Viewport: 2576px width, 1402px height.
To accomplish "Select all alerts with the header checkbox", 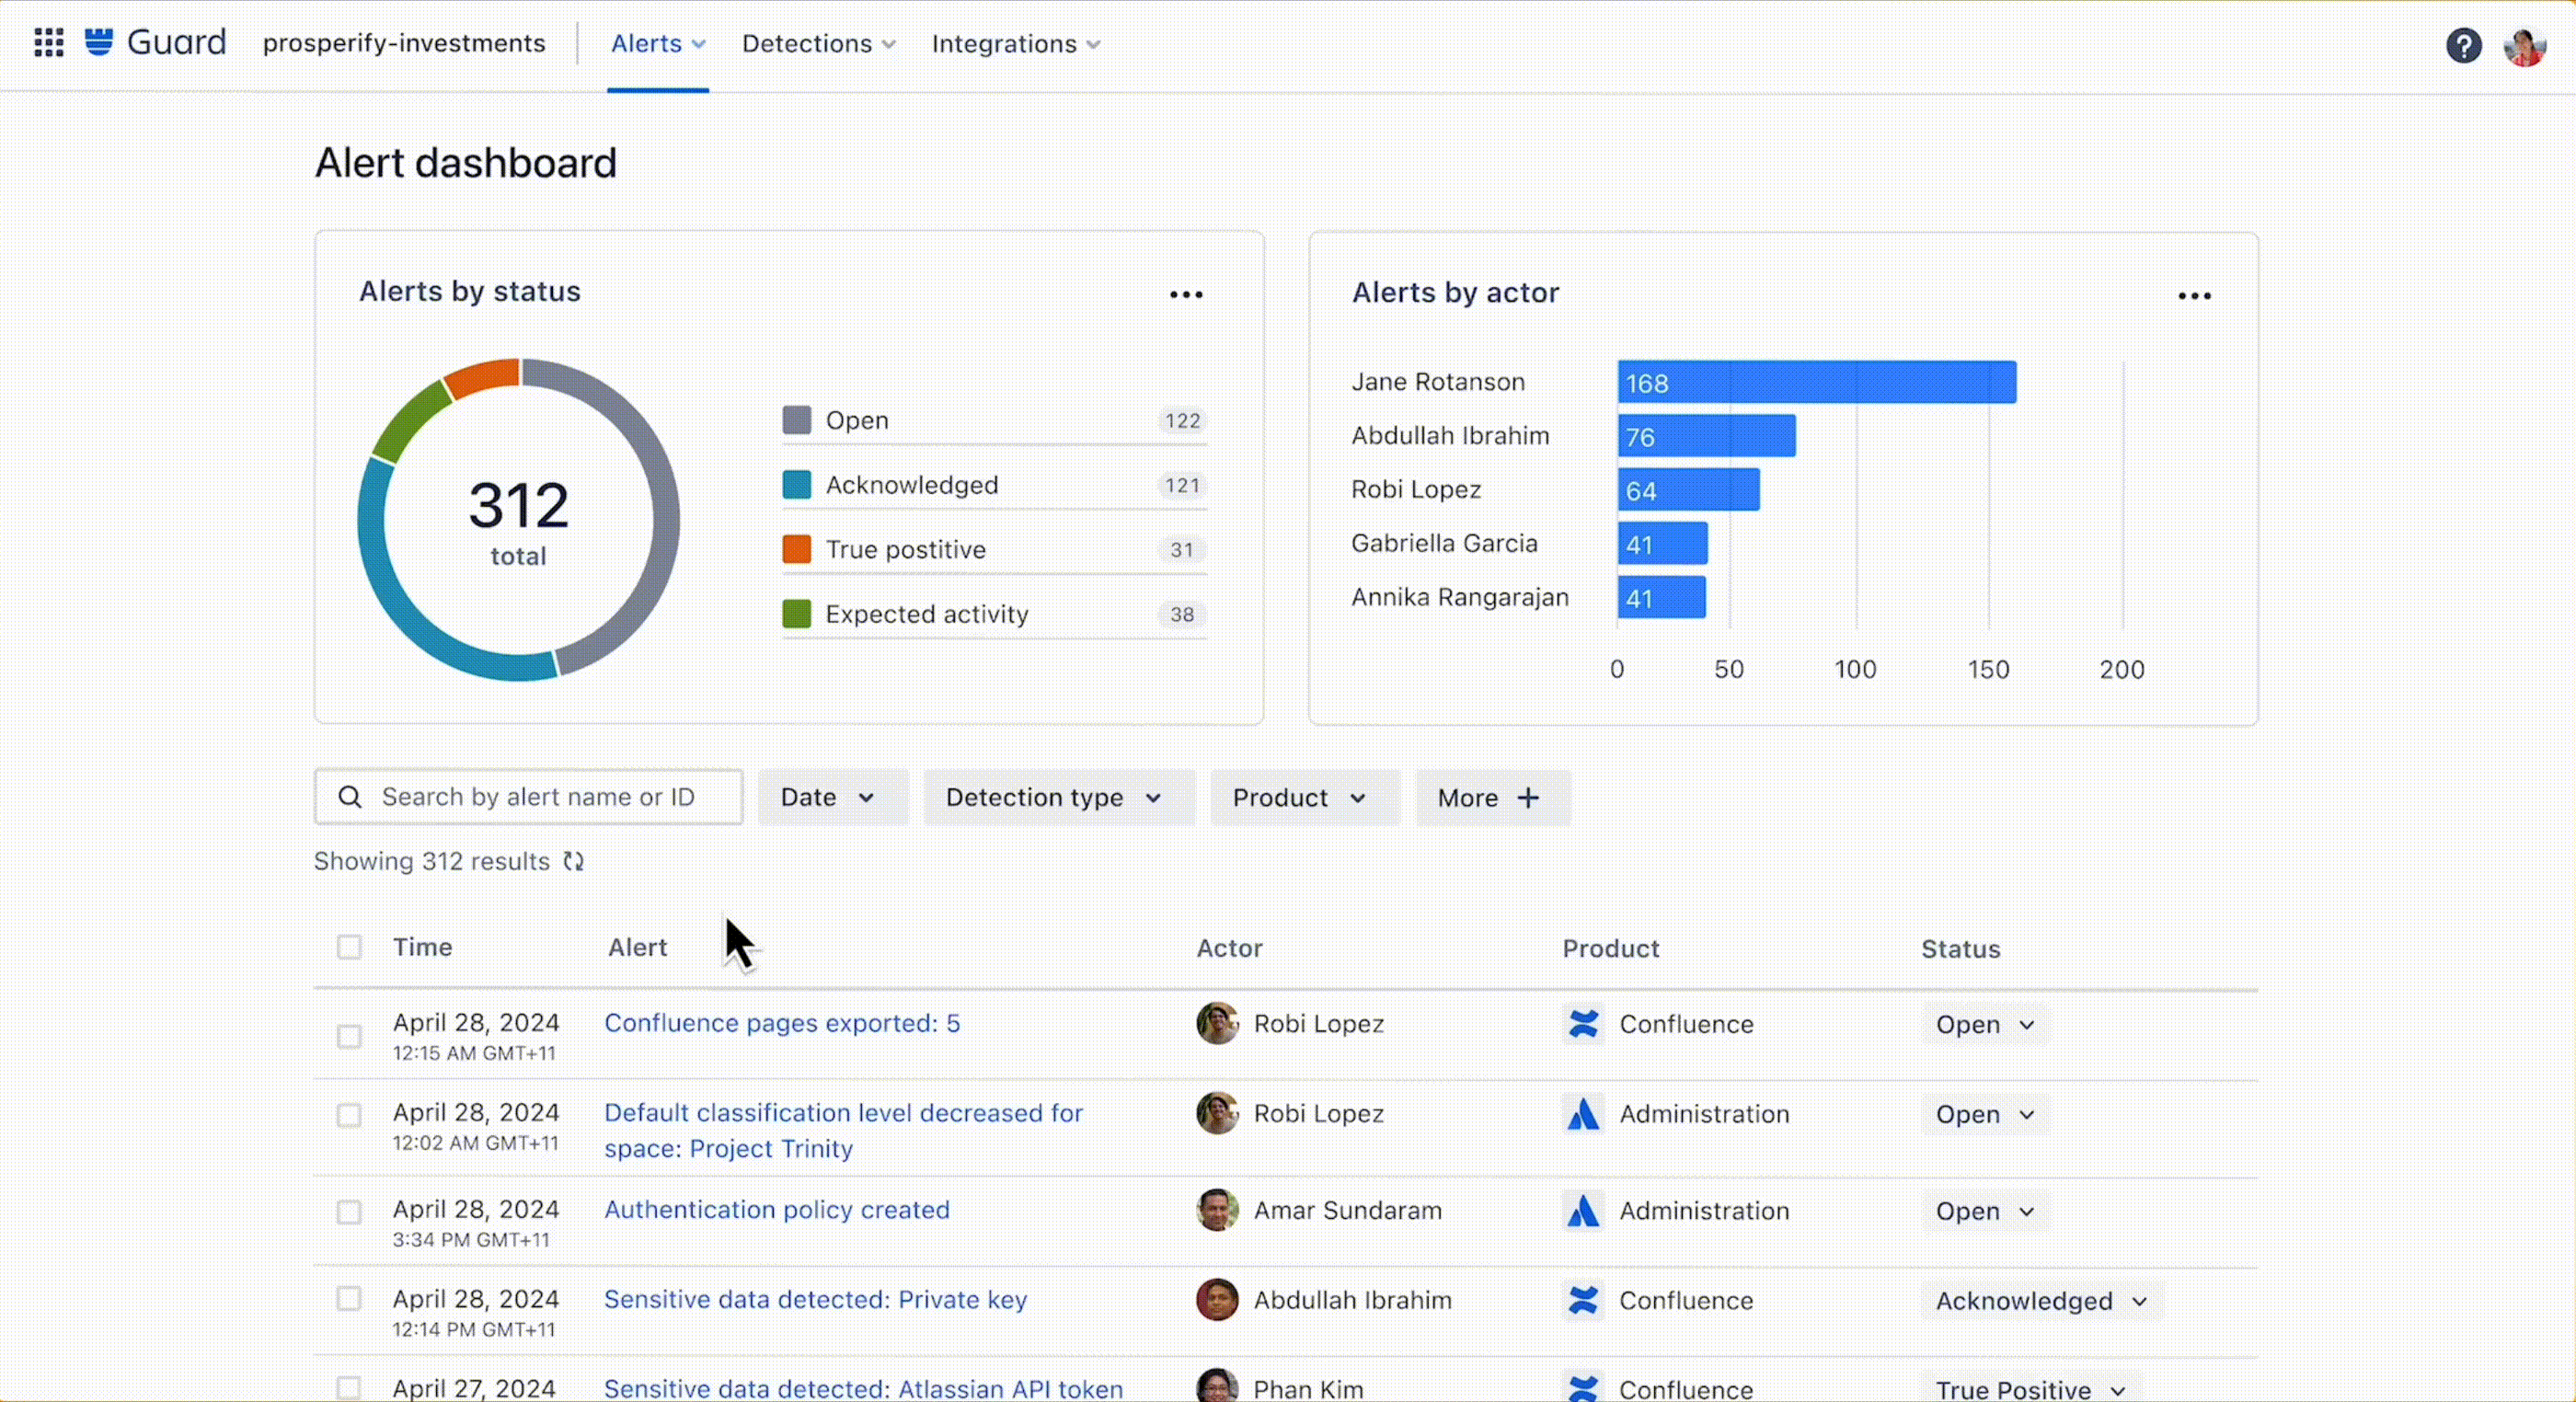I will click(x=349, y=947).
